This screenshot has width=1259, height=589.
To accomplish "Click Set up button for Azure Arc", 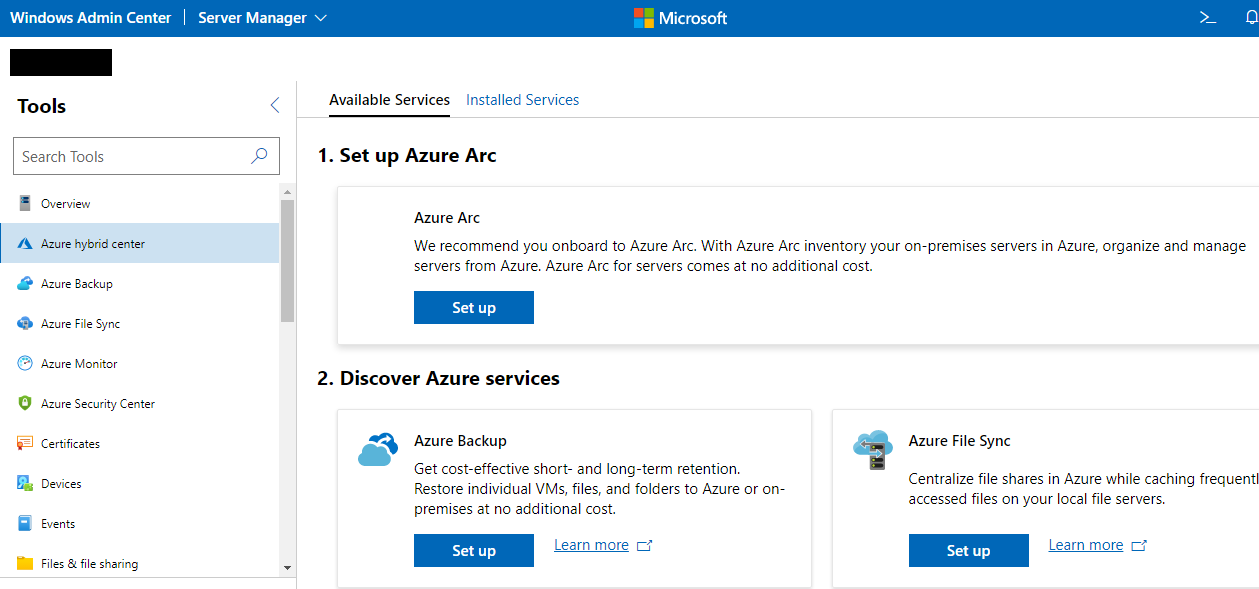I will [x=473, y=308].
